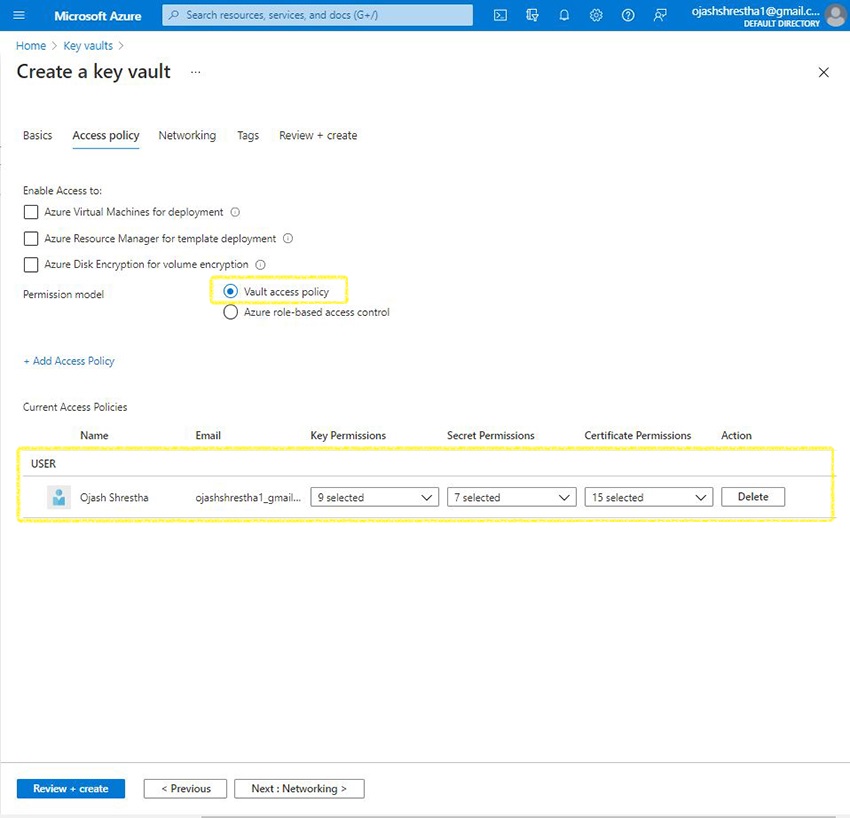Enable Azure Disk Encryption for volume encryption

click(x=31, y=265)
